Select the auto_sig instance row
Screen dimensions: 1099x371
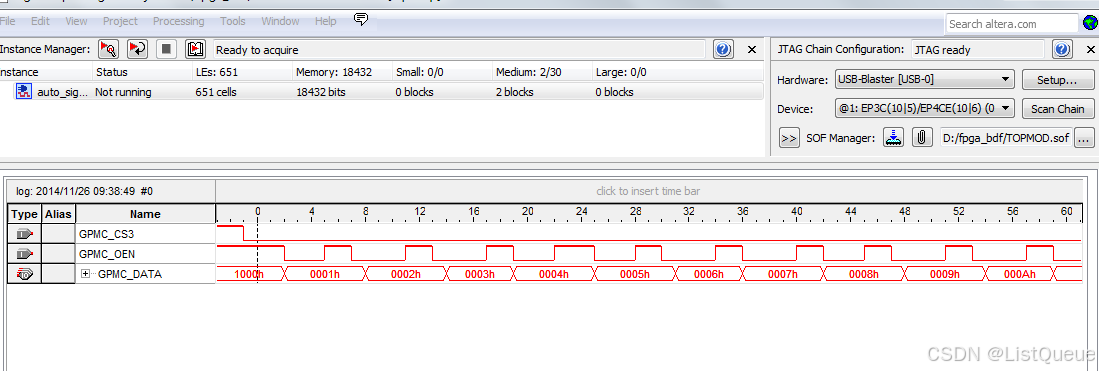[x=381, y=92]
